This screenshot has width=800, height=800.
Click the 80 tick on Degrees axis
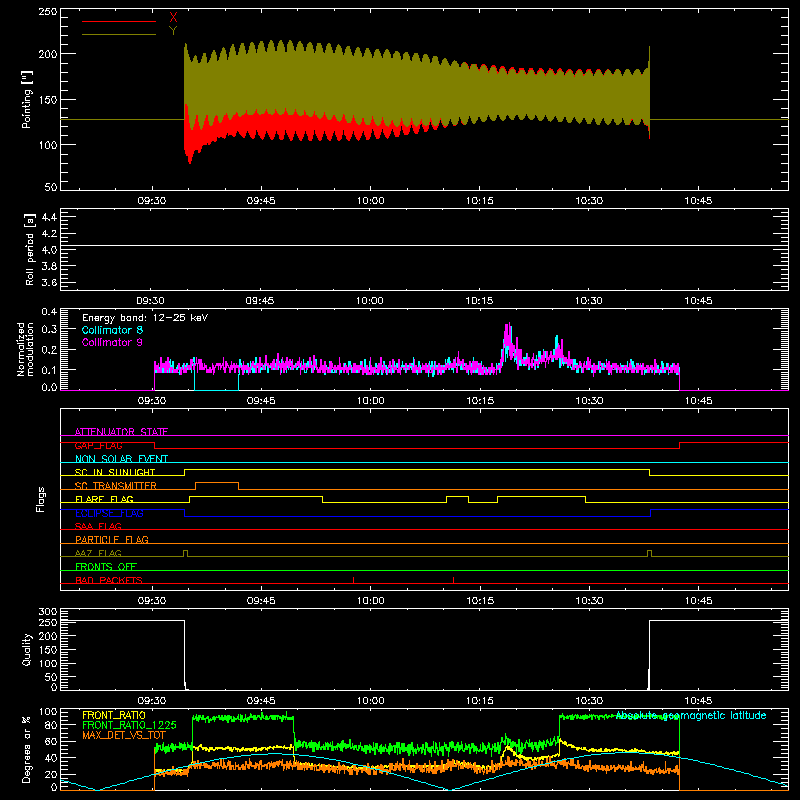click(x=51, y=726)
